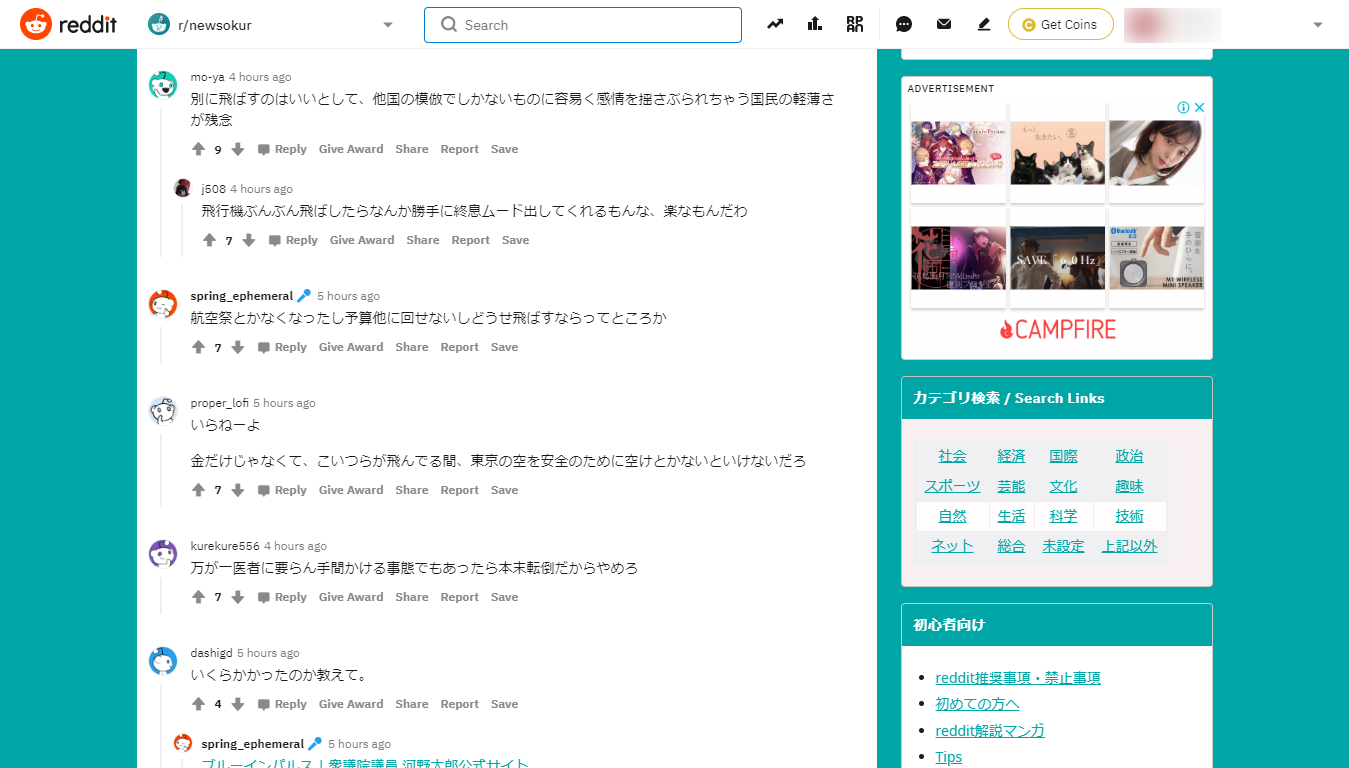Collapse mo-ya's comment thread line

tap(161, 180)
